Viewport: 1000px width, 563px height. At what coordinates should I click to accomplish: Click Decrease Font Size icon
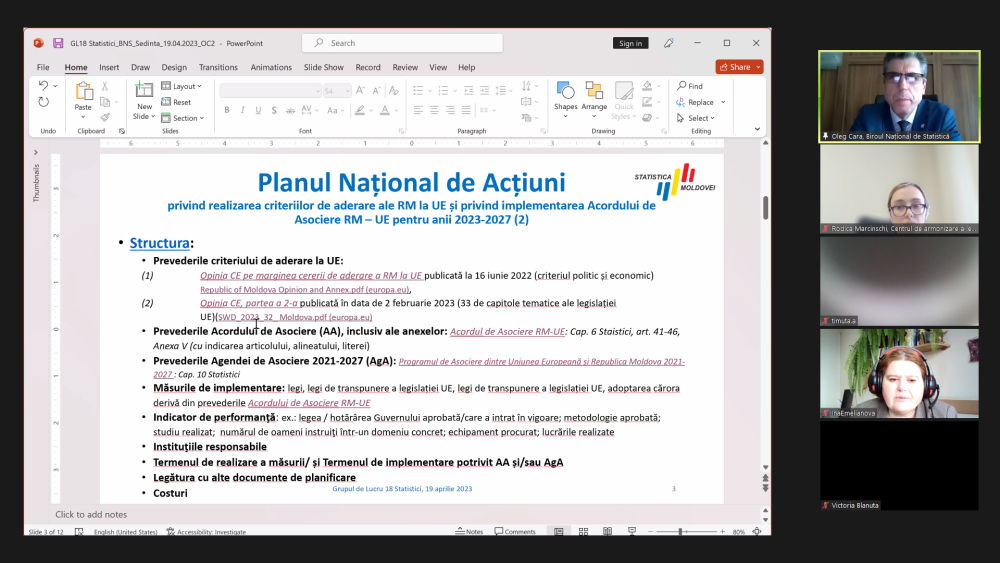click(x=376, y=91)
